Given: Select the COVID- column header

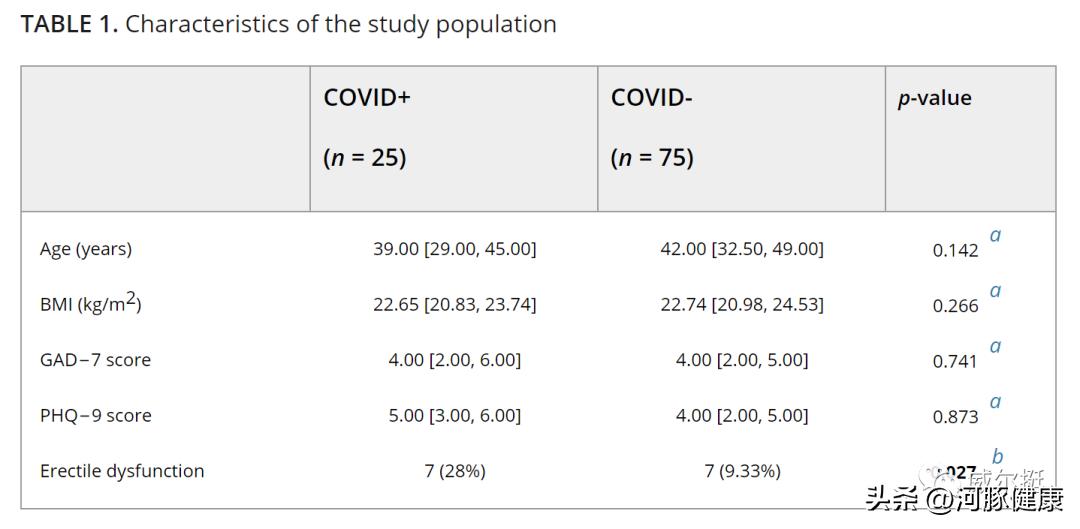Looking at the screenshot, I should click(x=652, y=97).
